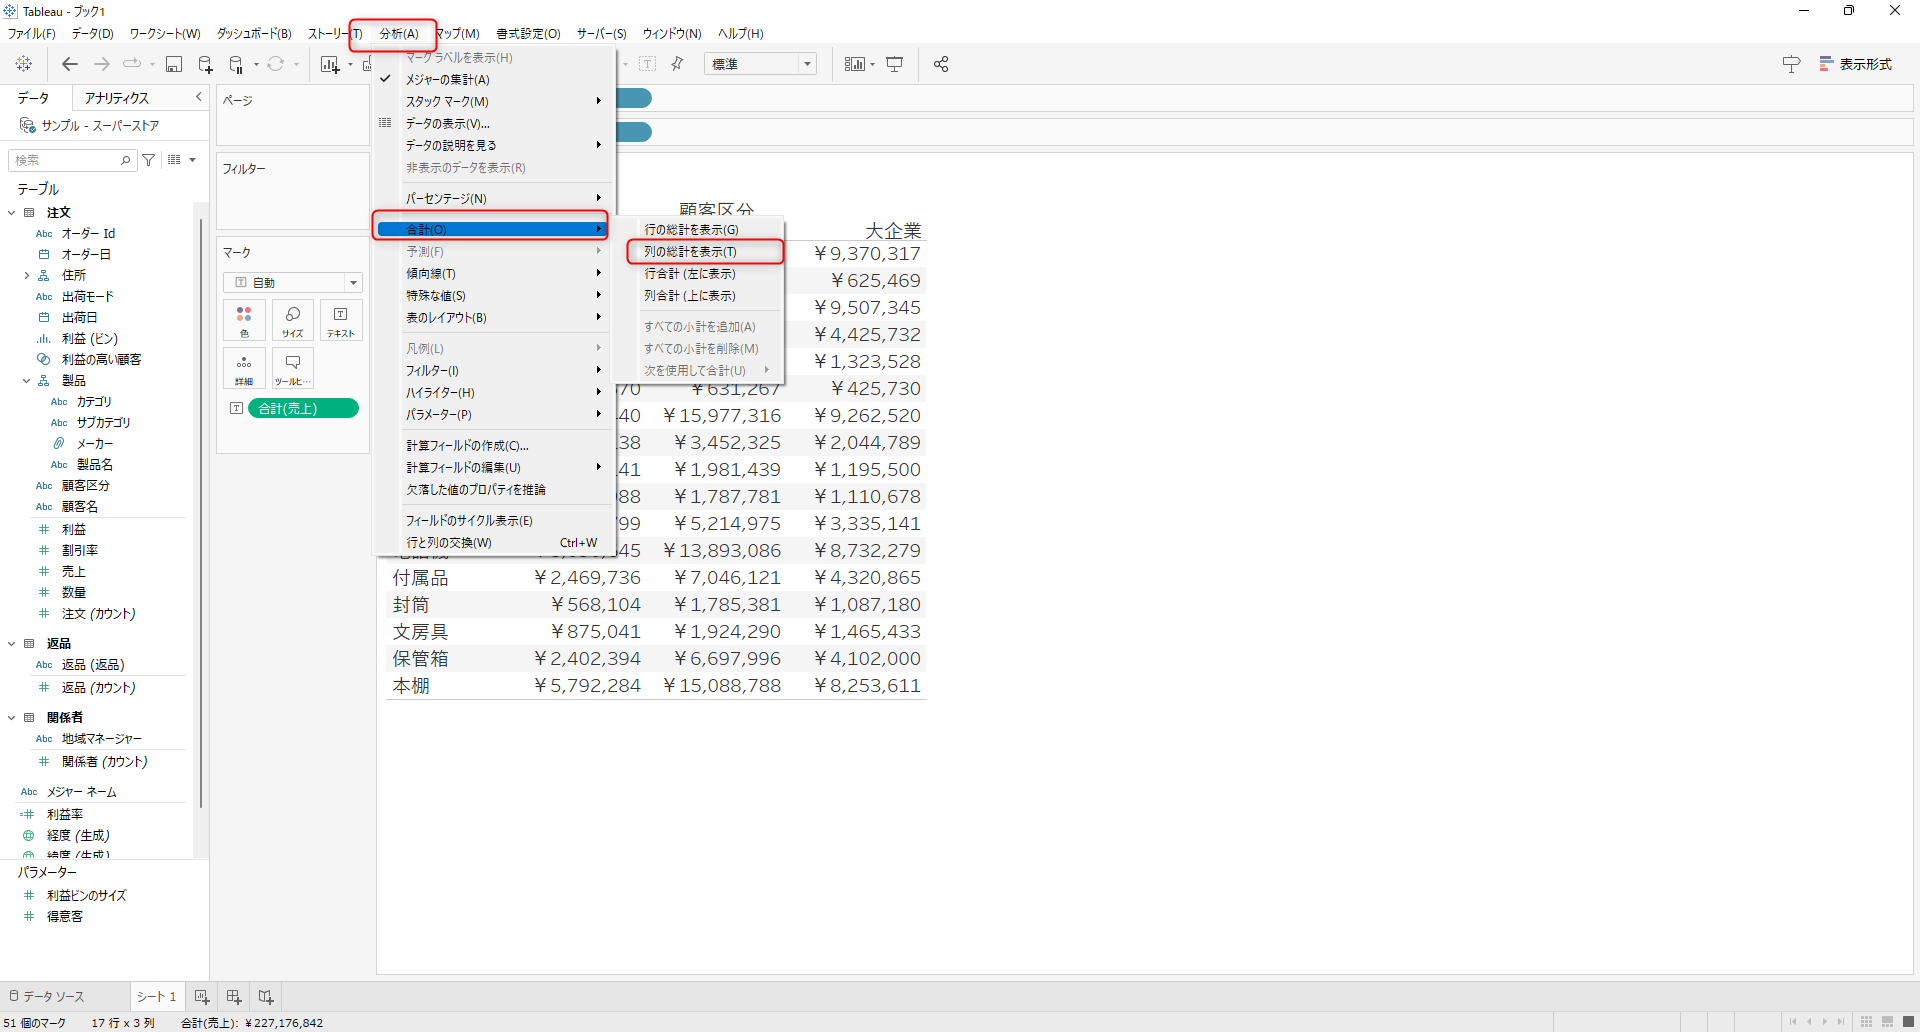The image size is (1920, 1032).
Task: Click the 表示形式 Show Me button
Action: click(1855, 64)
